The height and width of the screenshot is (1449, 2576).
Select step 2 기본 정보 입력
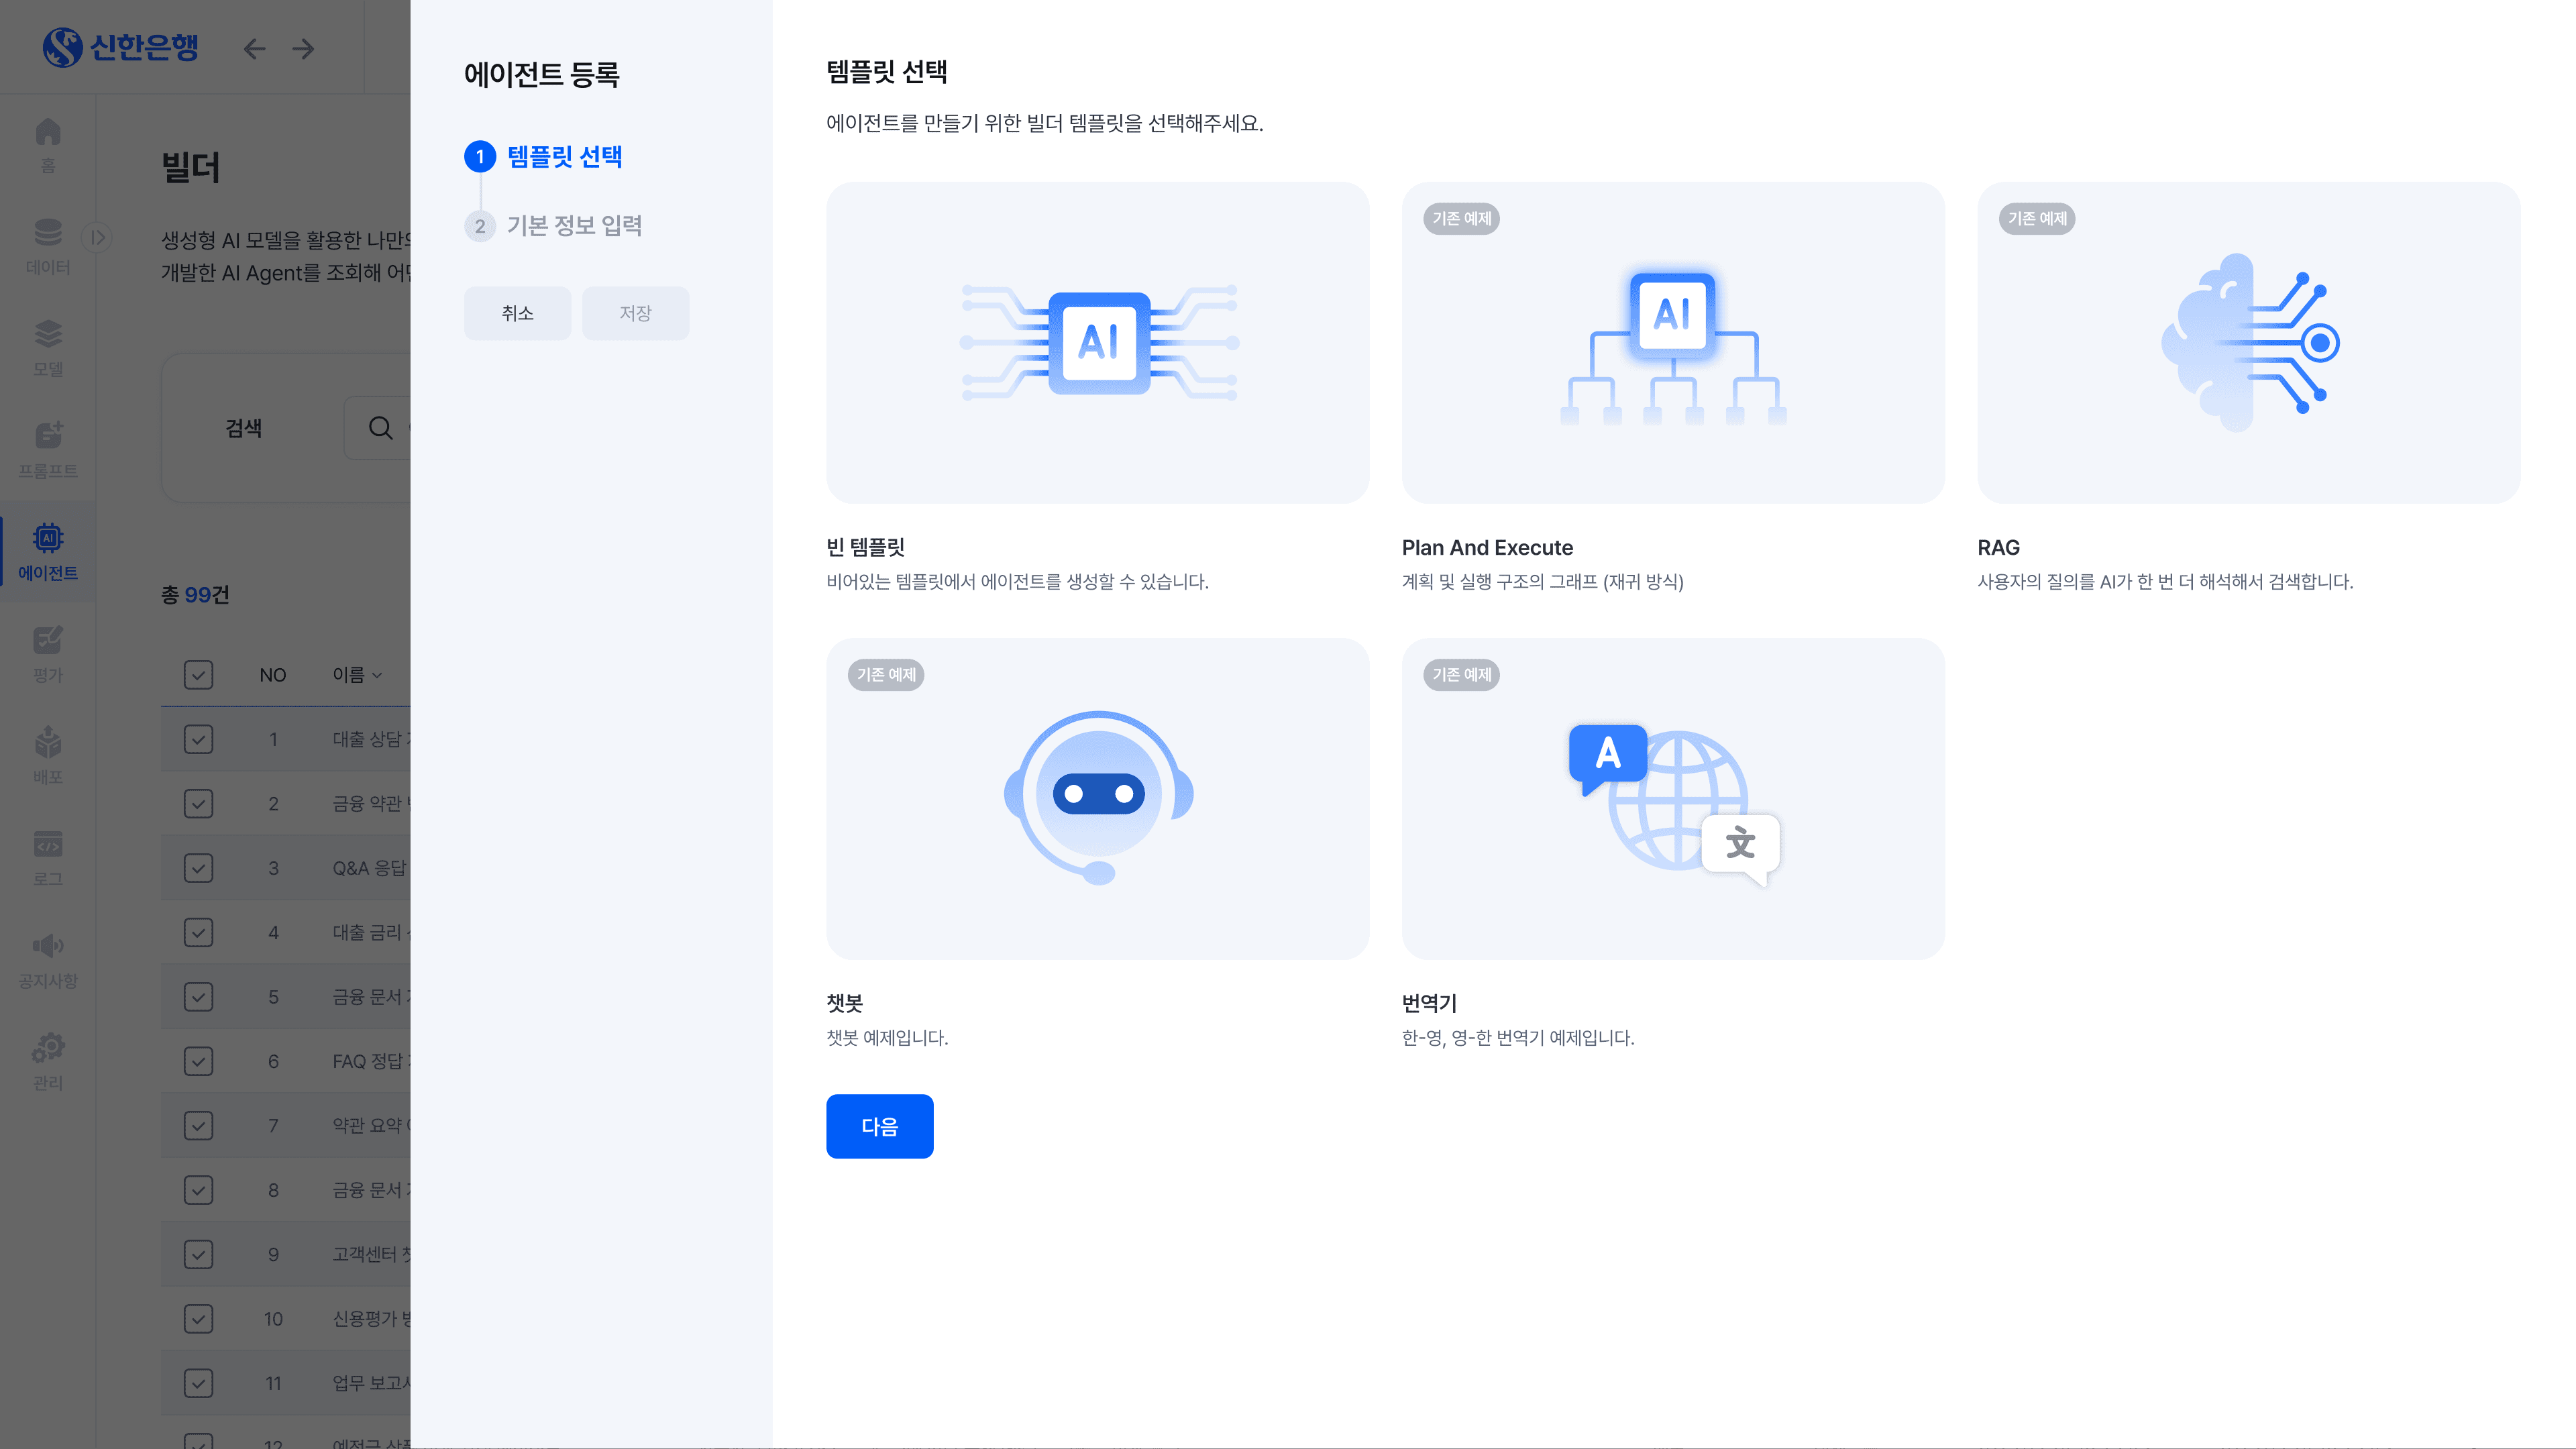click(573, 226)
